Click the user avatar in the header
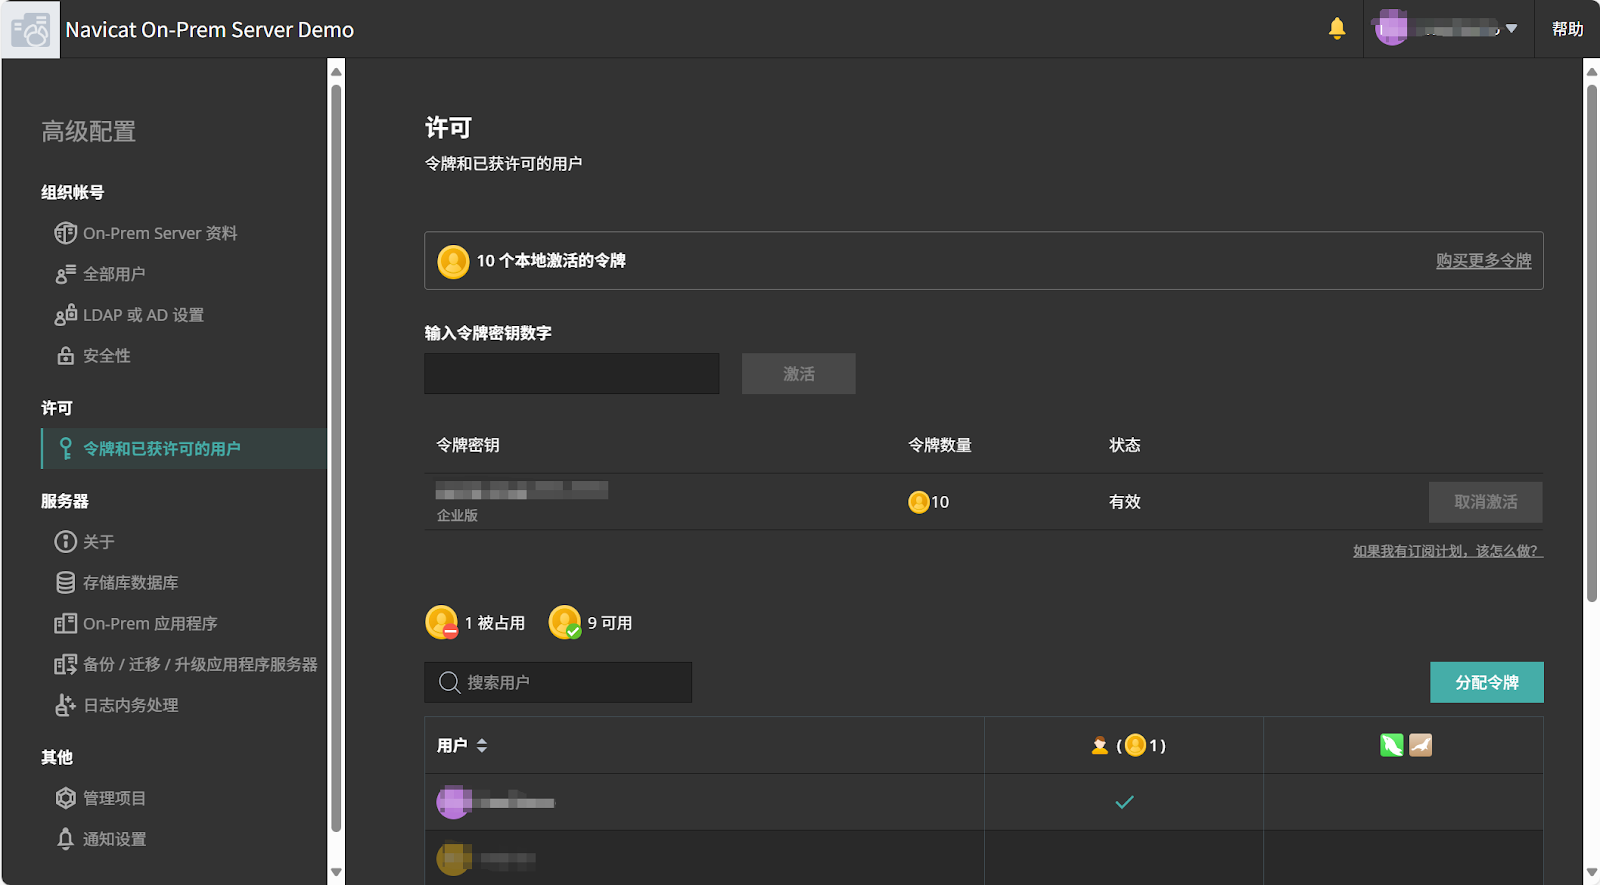The width and height of the screenshot is (1600, 885). pos(1391,29)
